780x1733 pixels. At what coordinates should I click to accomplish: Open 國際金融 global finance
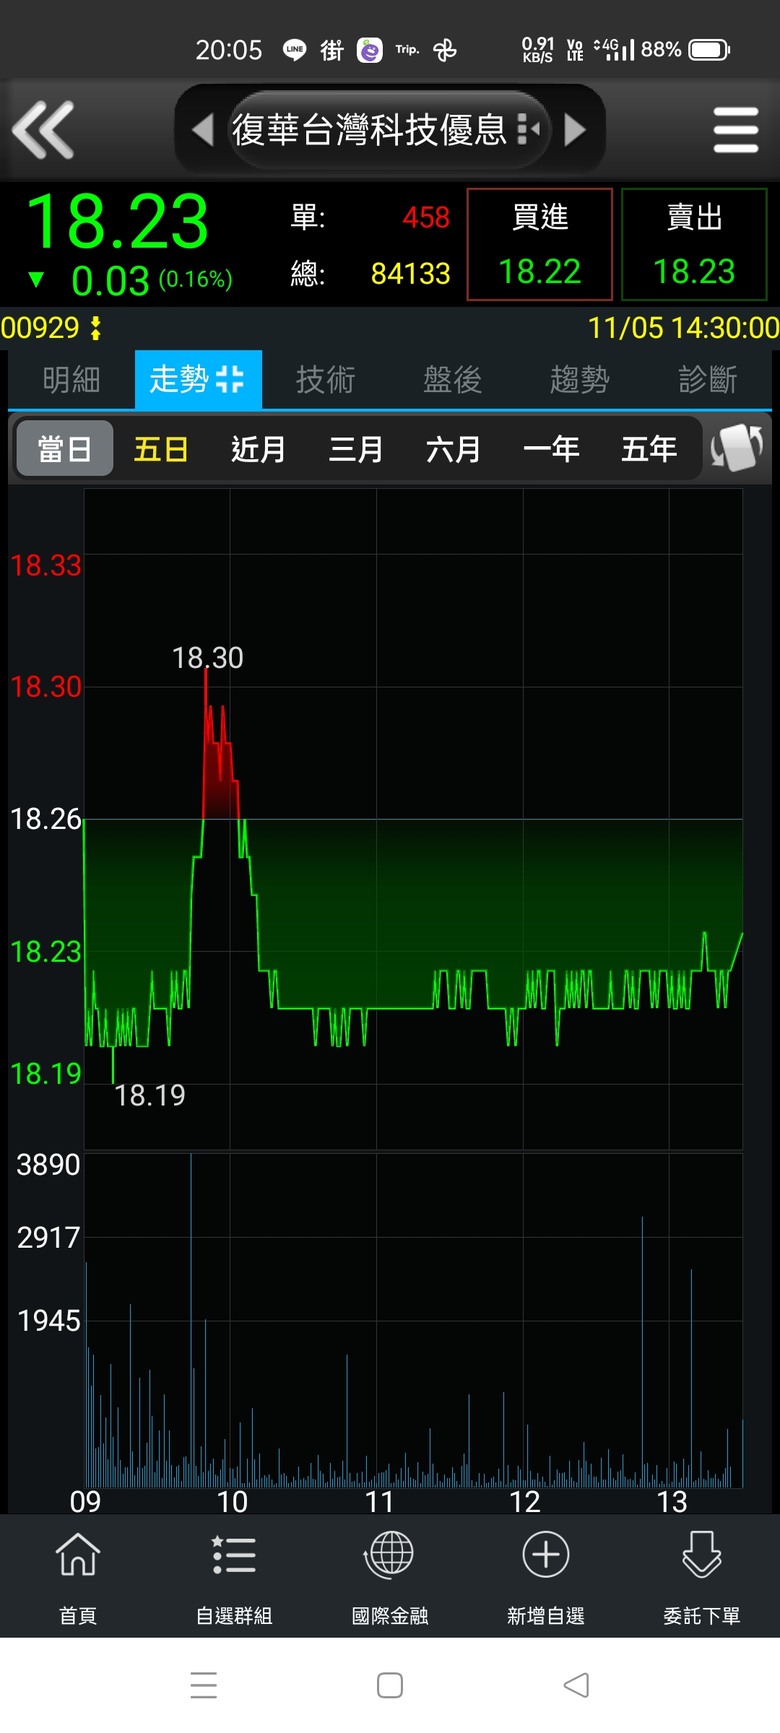[x=390, y=1577]
